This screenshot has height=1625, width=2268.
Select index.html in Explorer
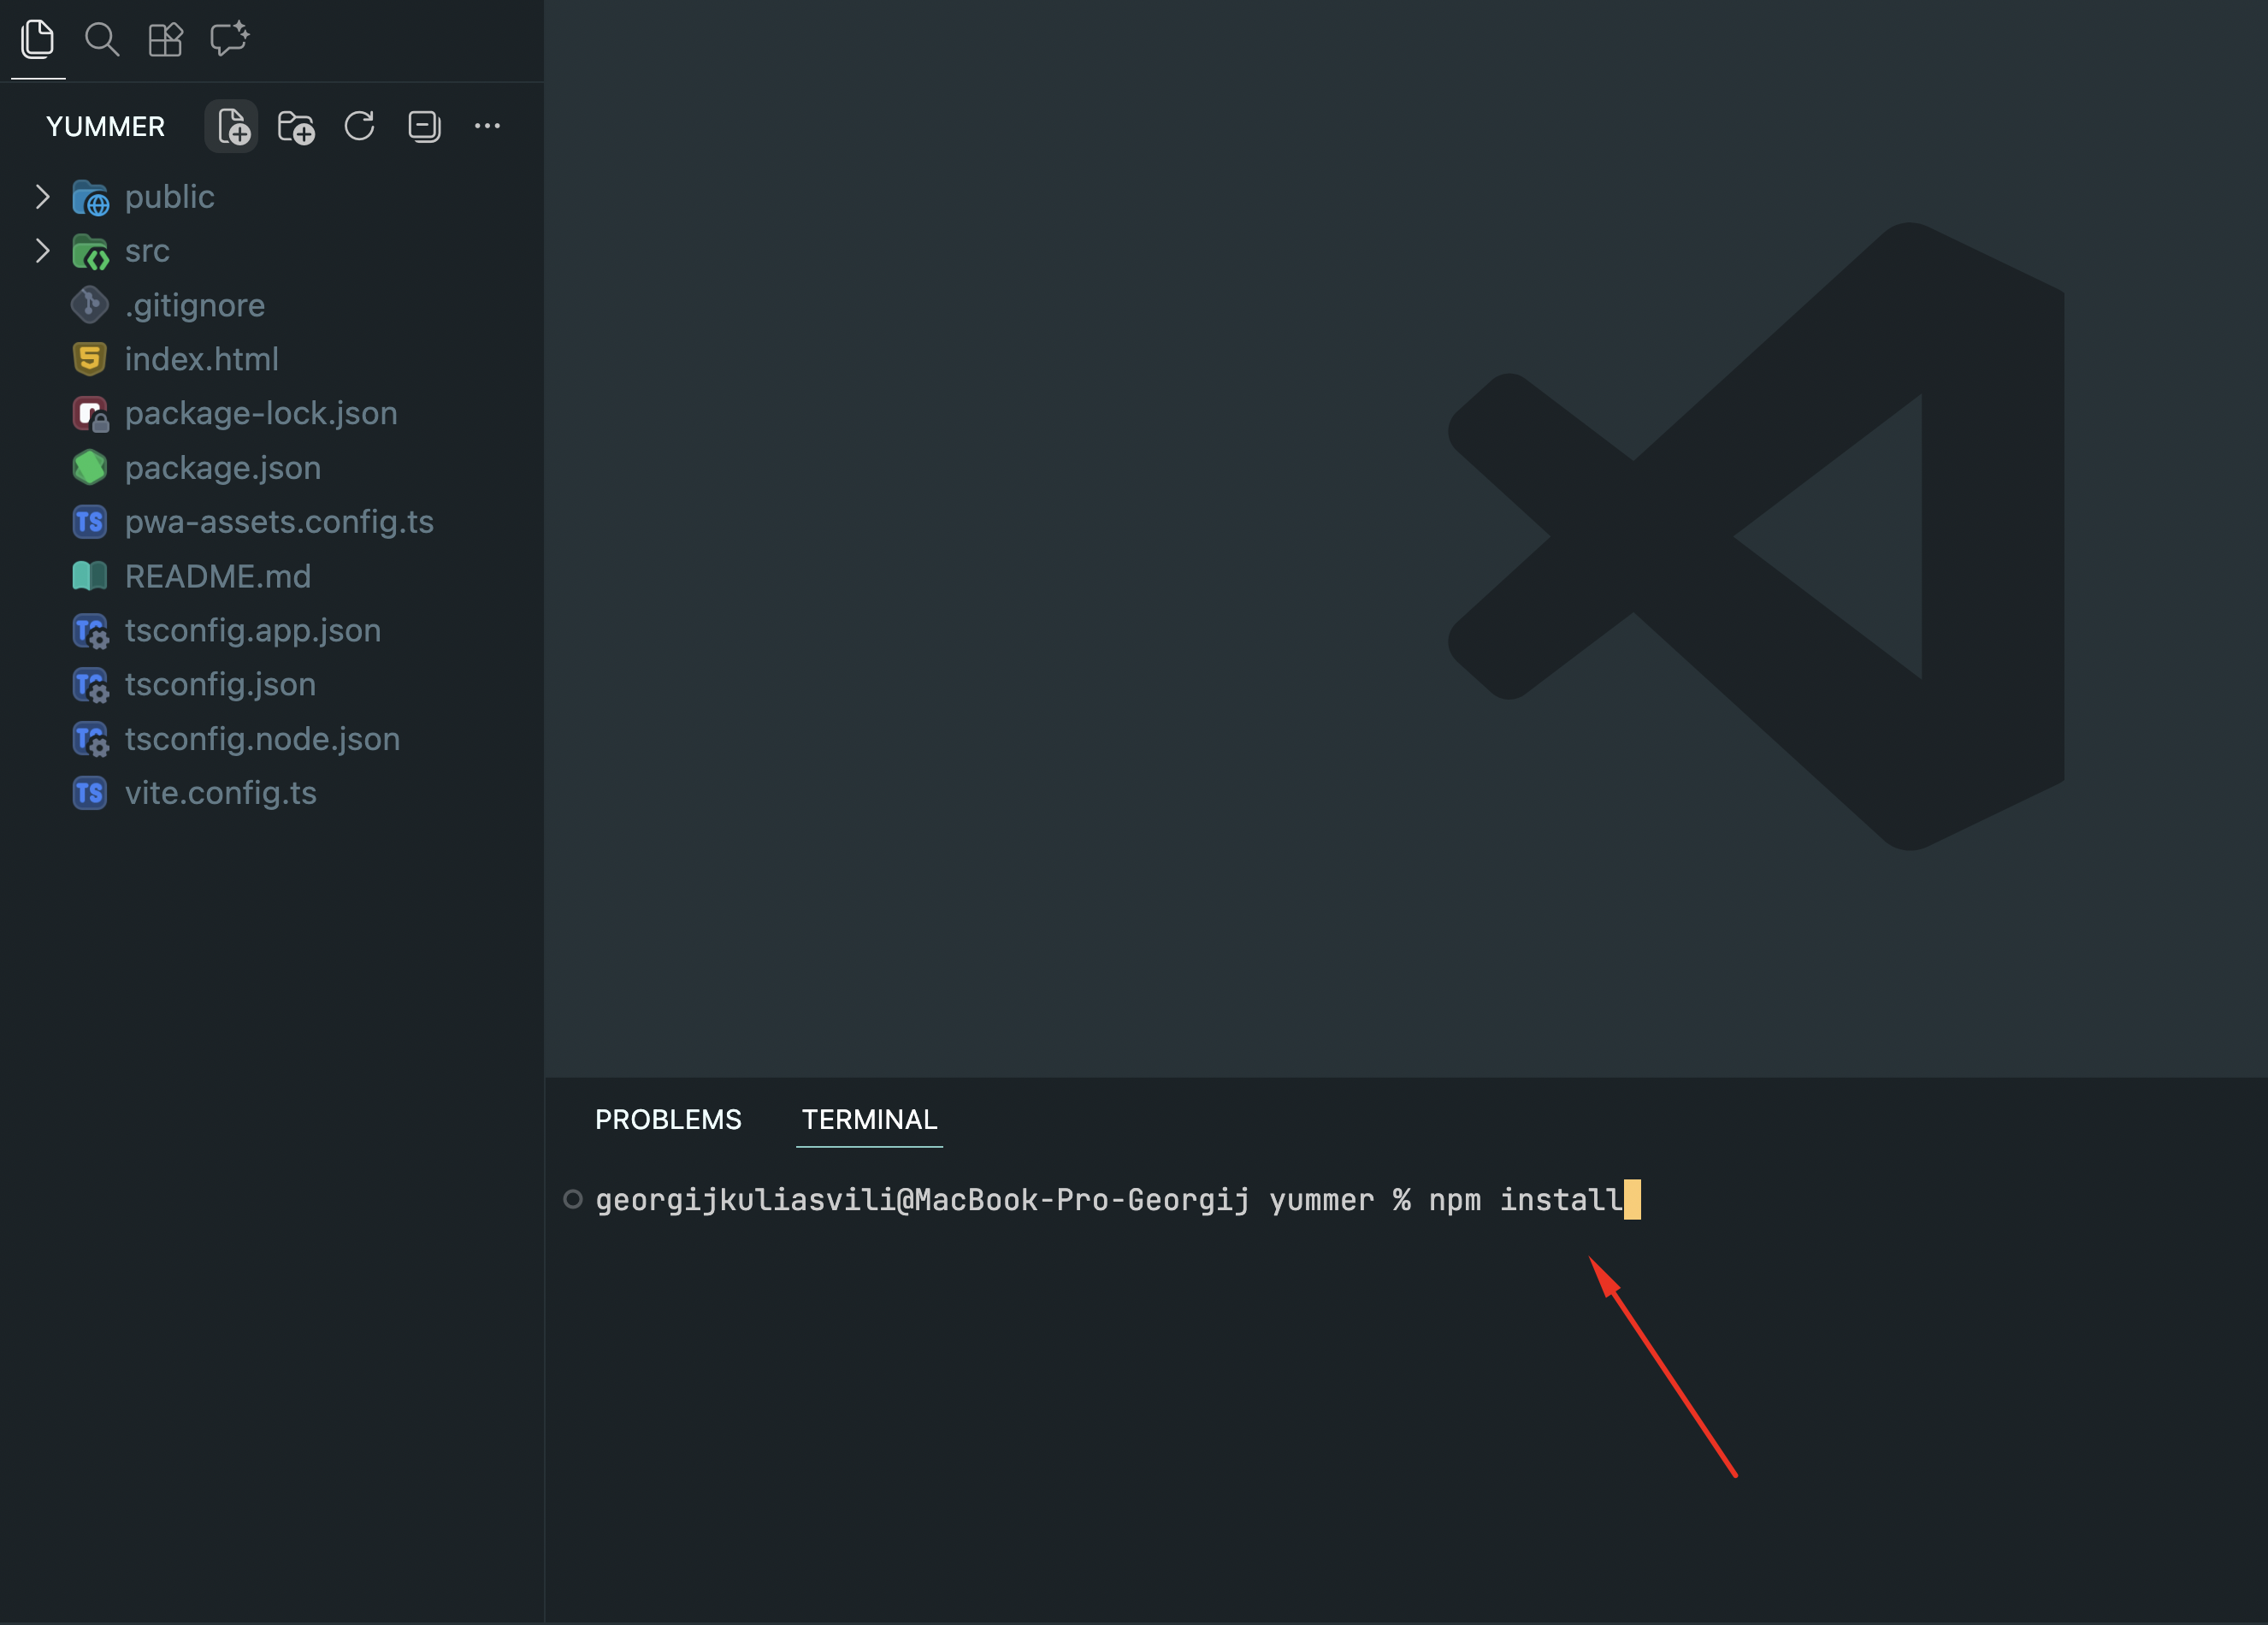click(x=201, y=359)
